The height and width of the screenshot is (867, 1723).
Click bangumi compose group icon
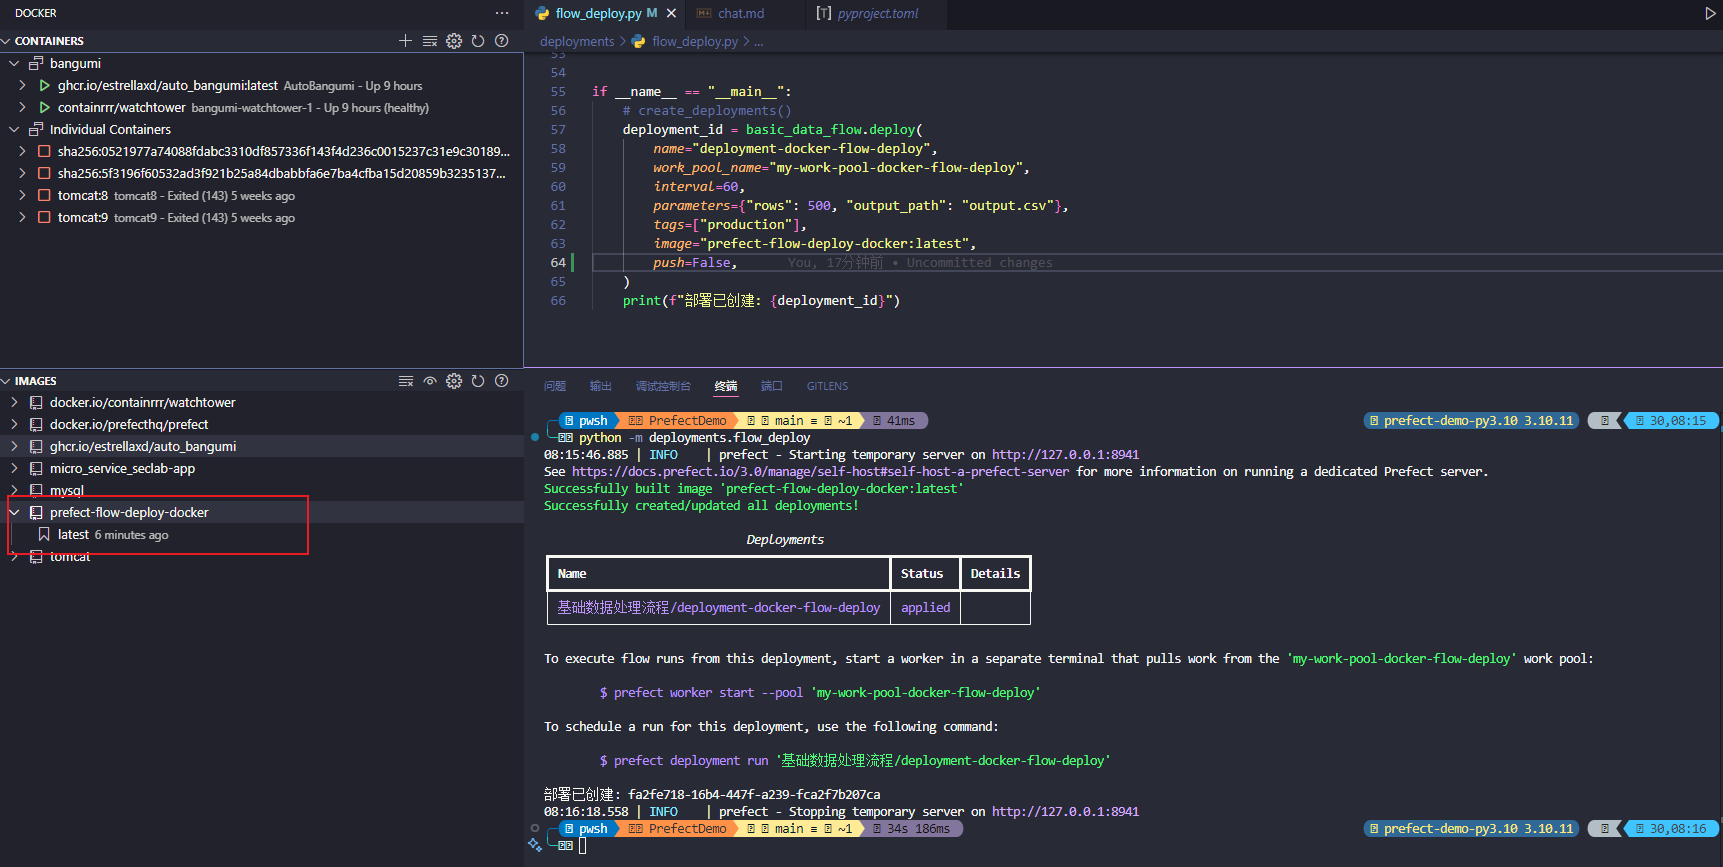coord(36,64)
